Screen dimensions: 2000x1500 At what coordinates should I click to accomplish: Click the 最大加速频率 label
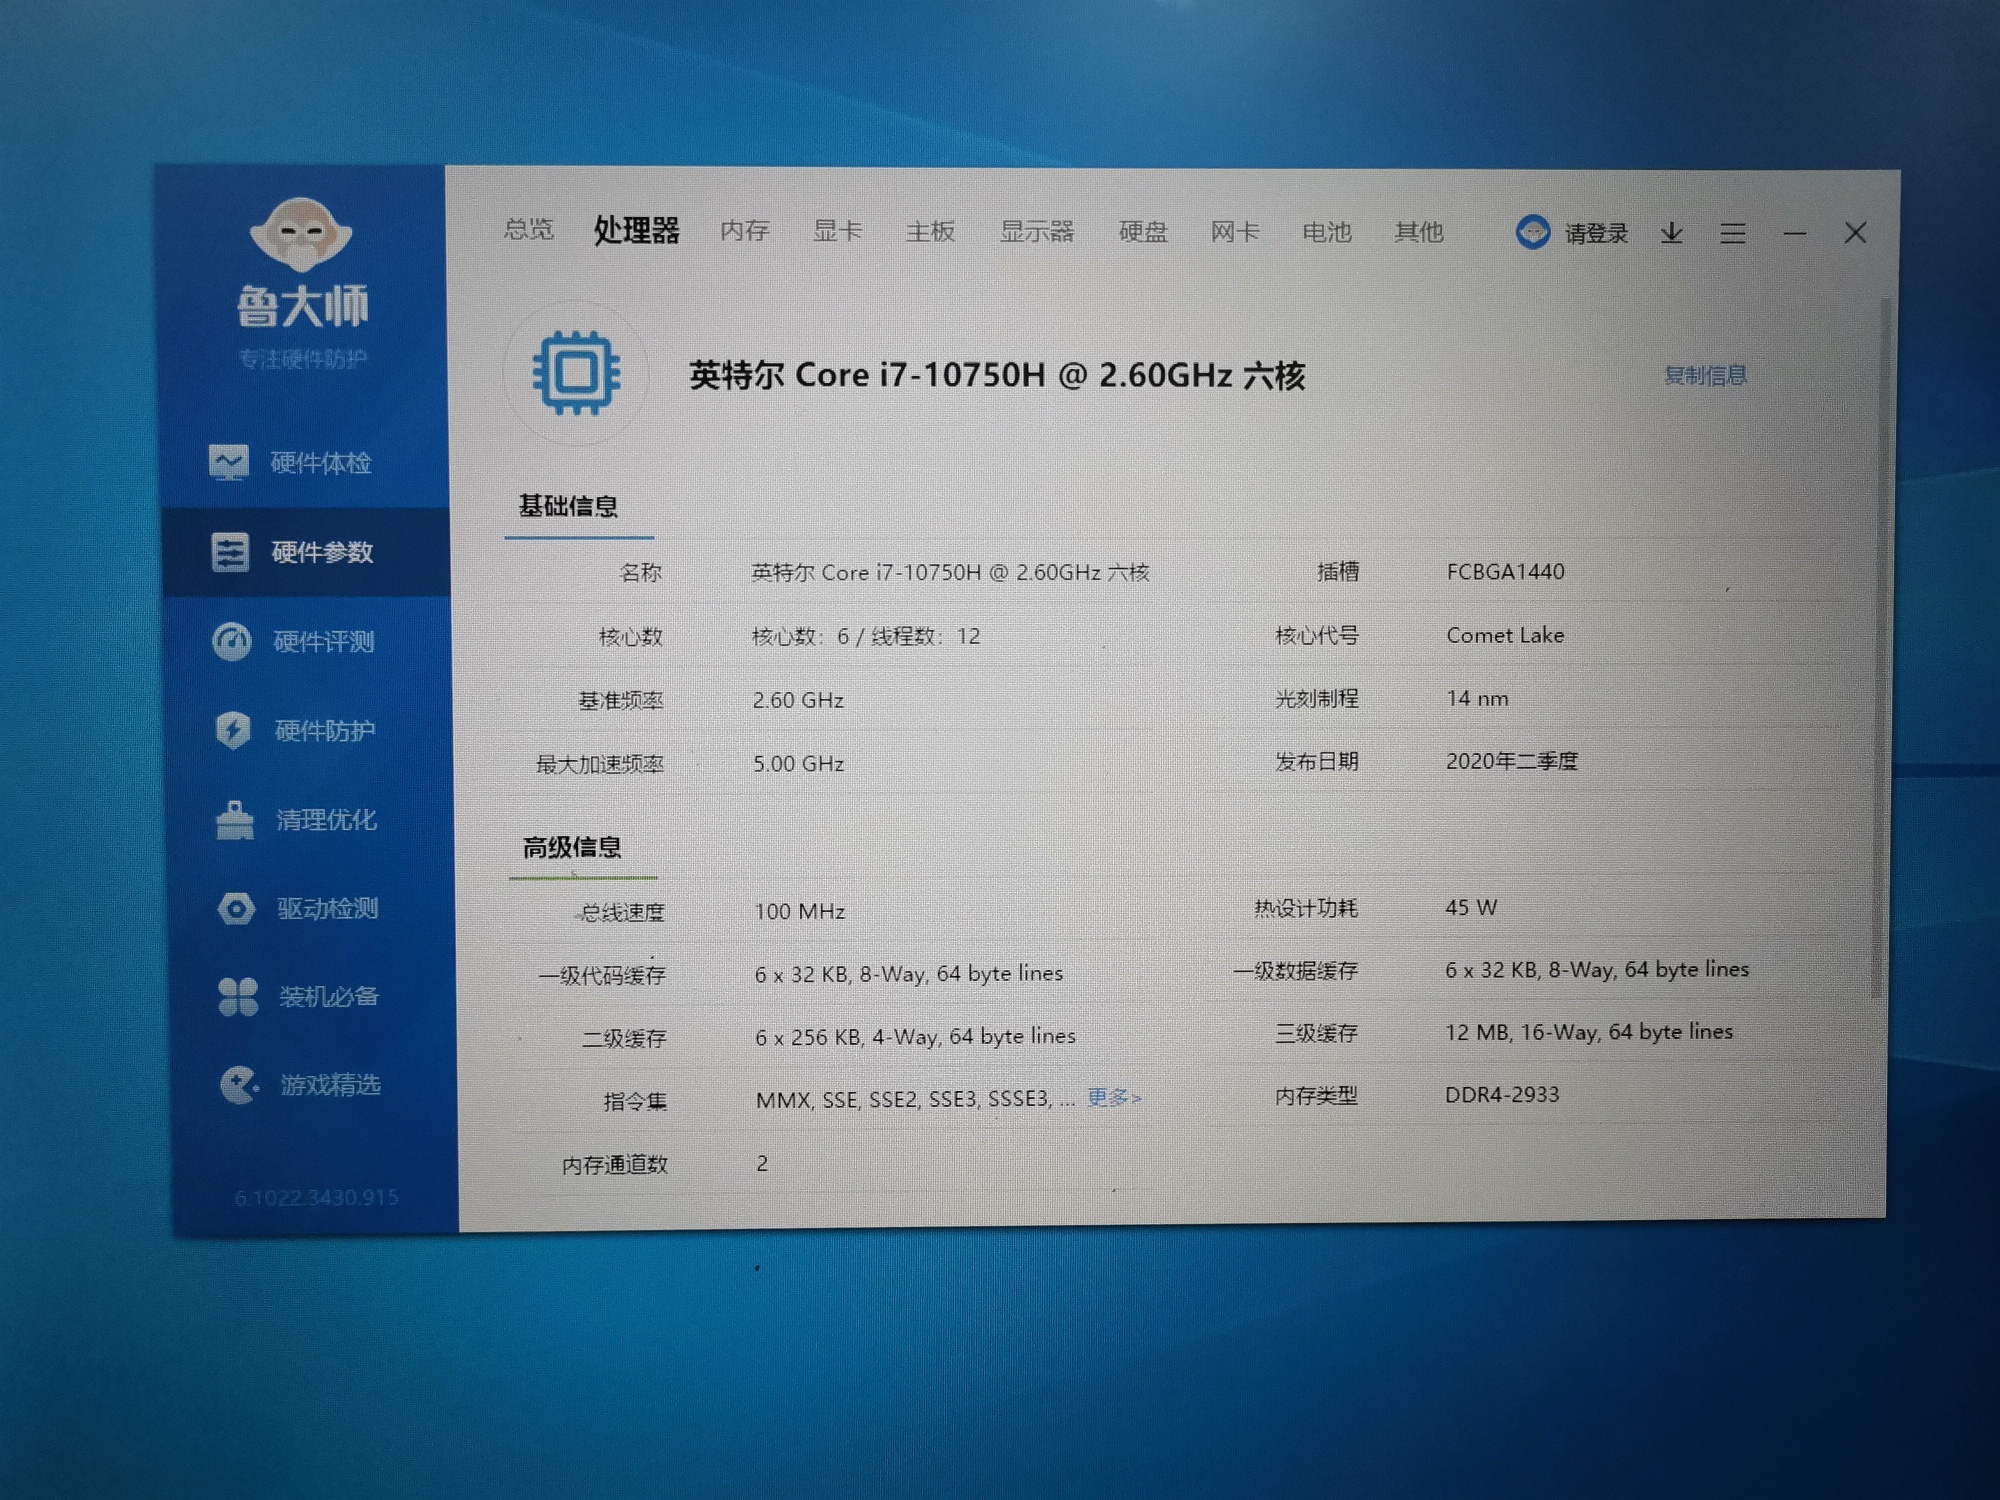point(599,765)
